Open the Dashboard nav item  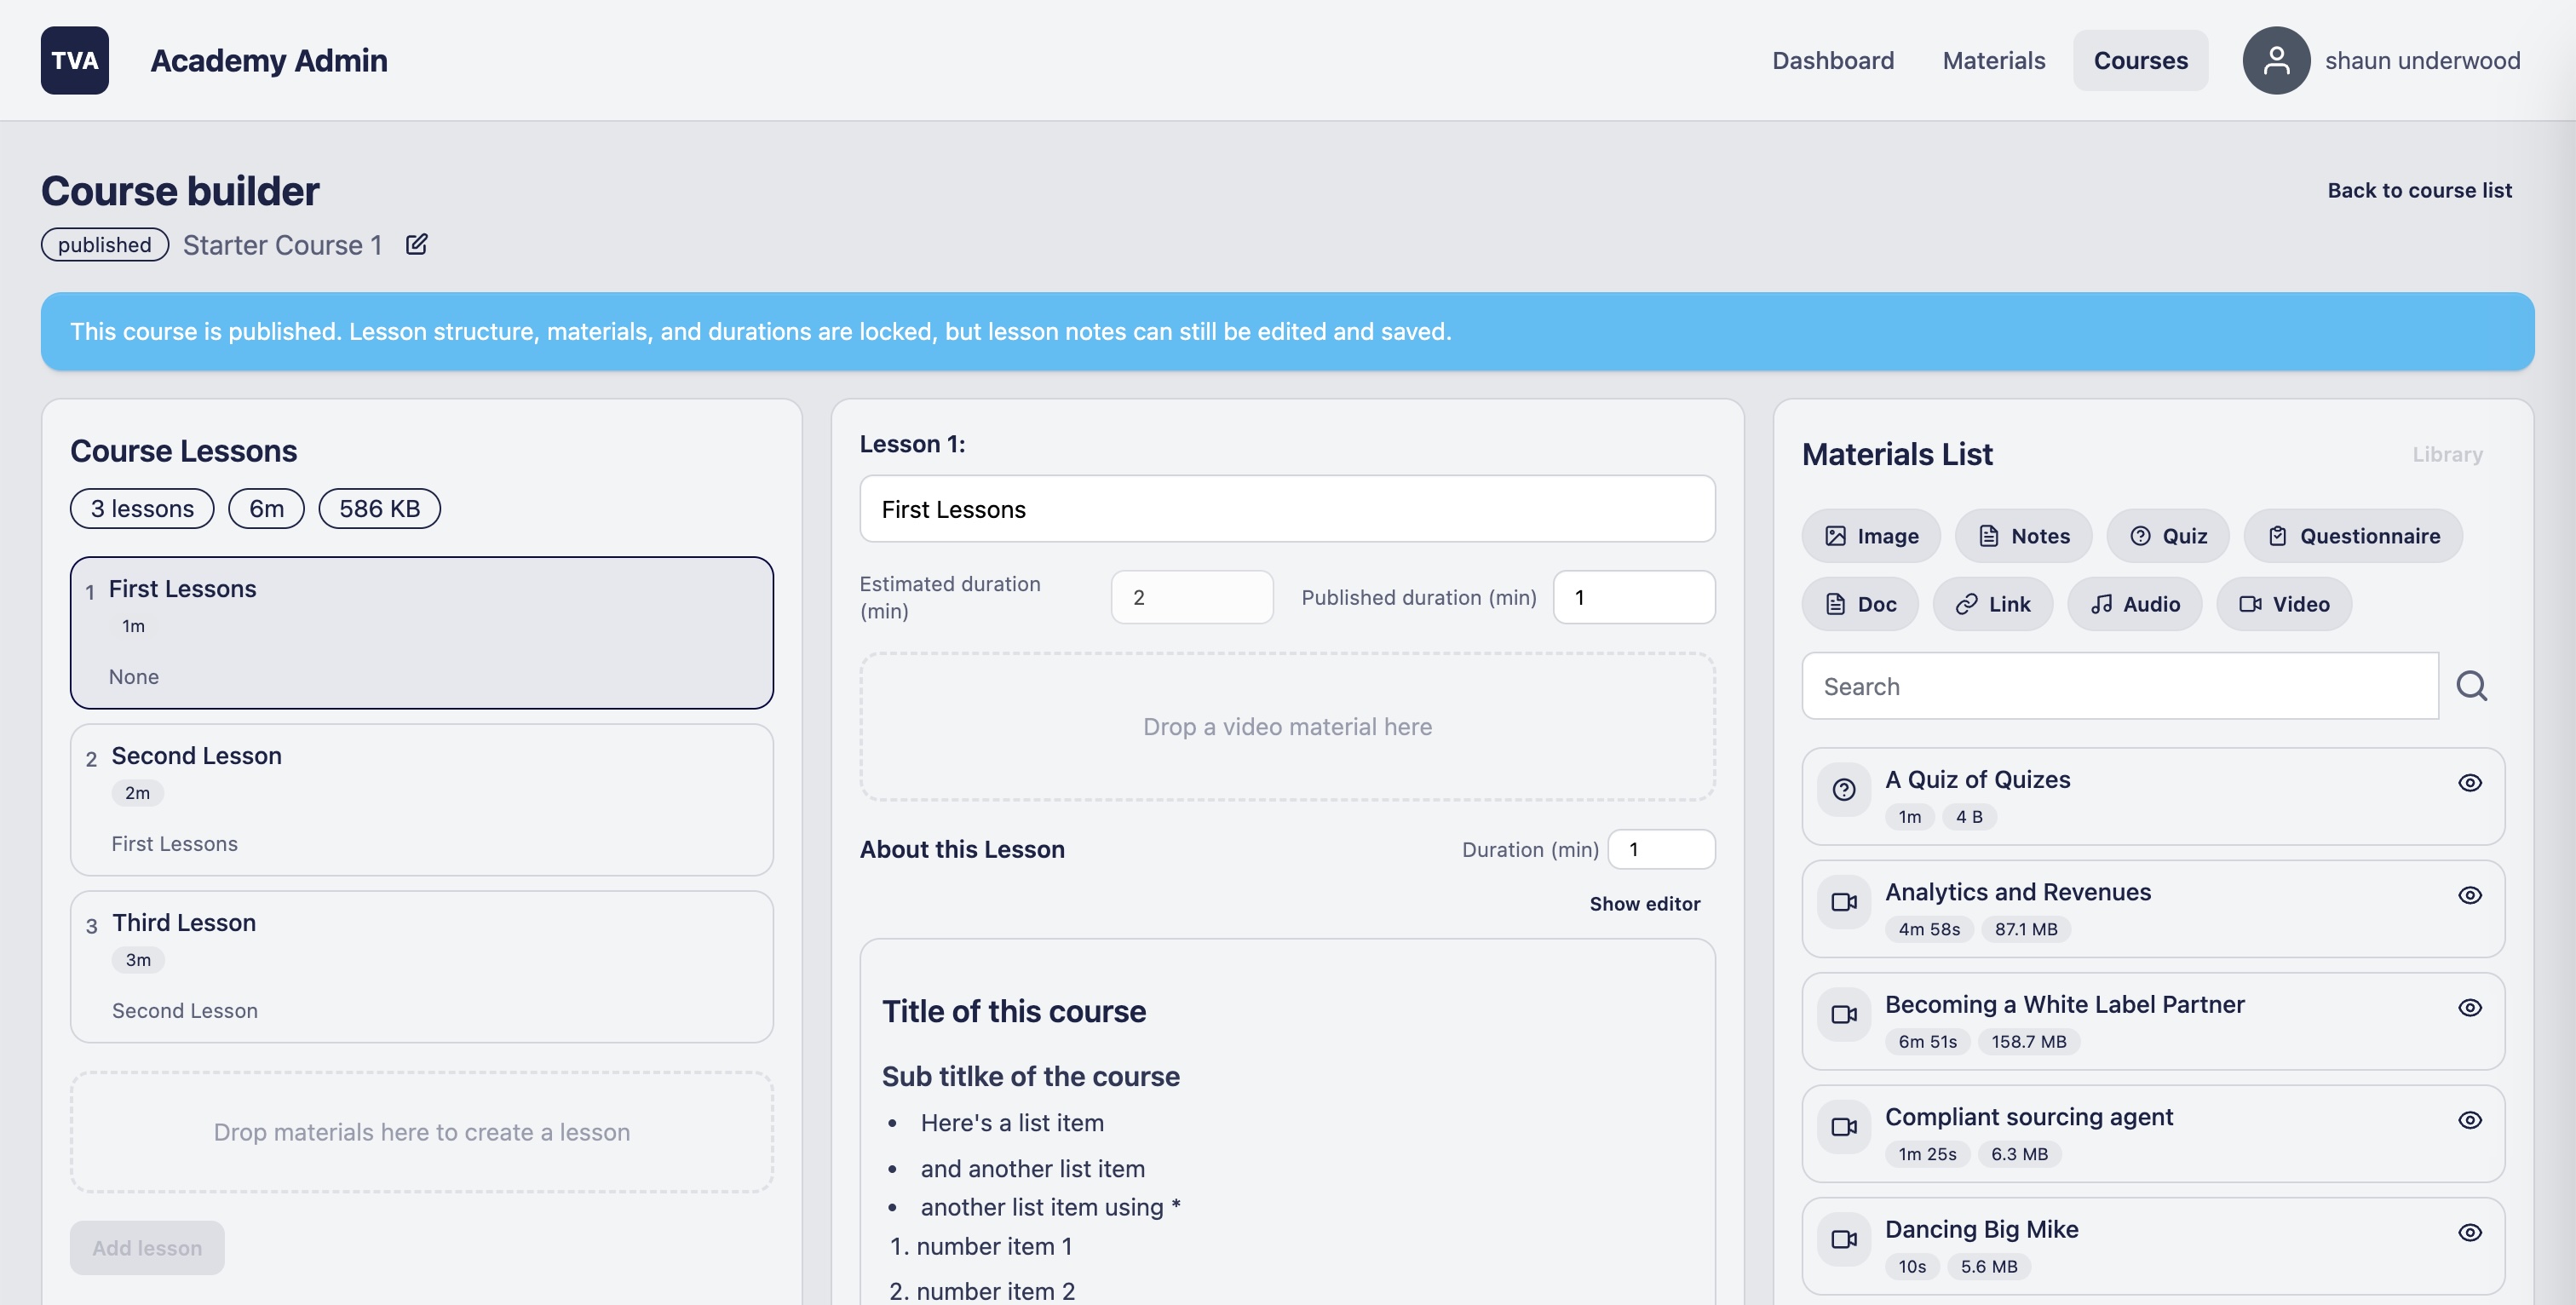coord(1833,60)
